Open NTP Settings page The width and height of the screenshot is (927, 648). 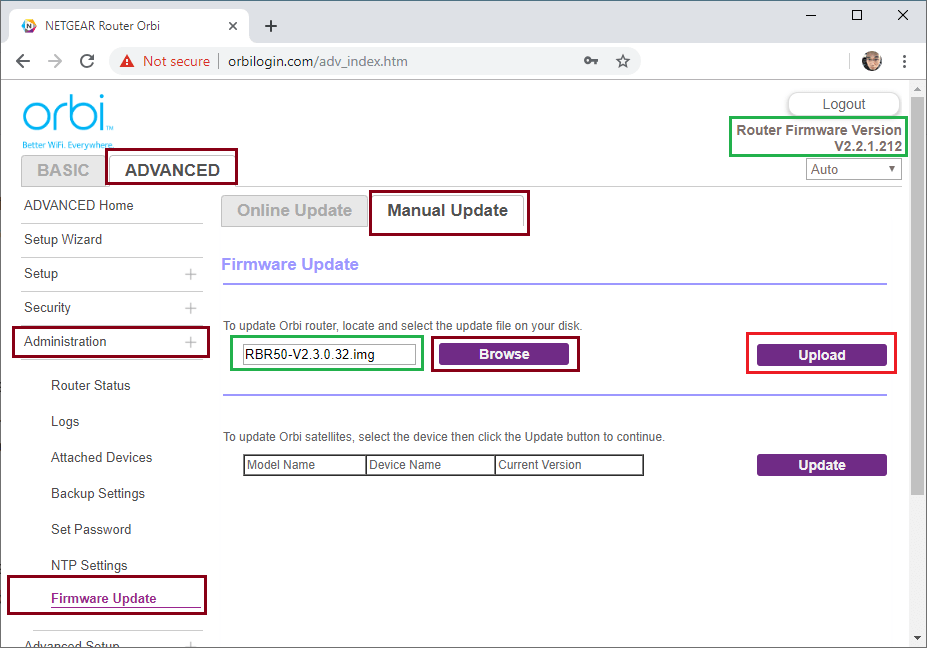coord(89,566)
